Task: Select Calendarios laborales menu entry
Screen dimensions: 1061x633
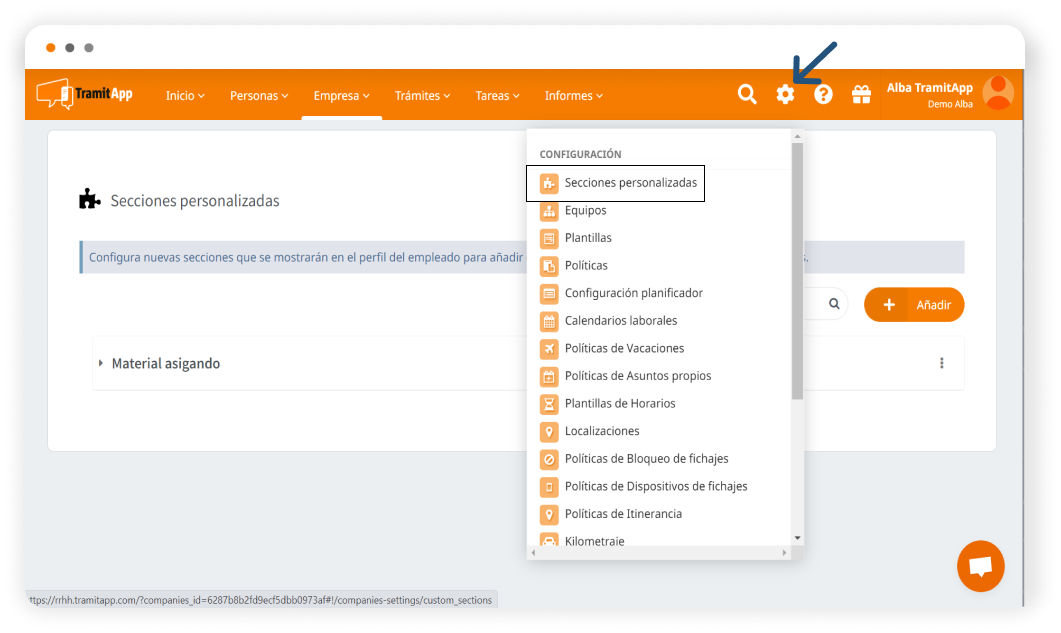Action: click(620, 321)
